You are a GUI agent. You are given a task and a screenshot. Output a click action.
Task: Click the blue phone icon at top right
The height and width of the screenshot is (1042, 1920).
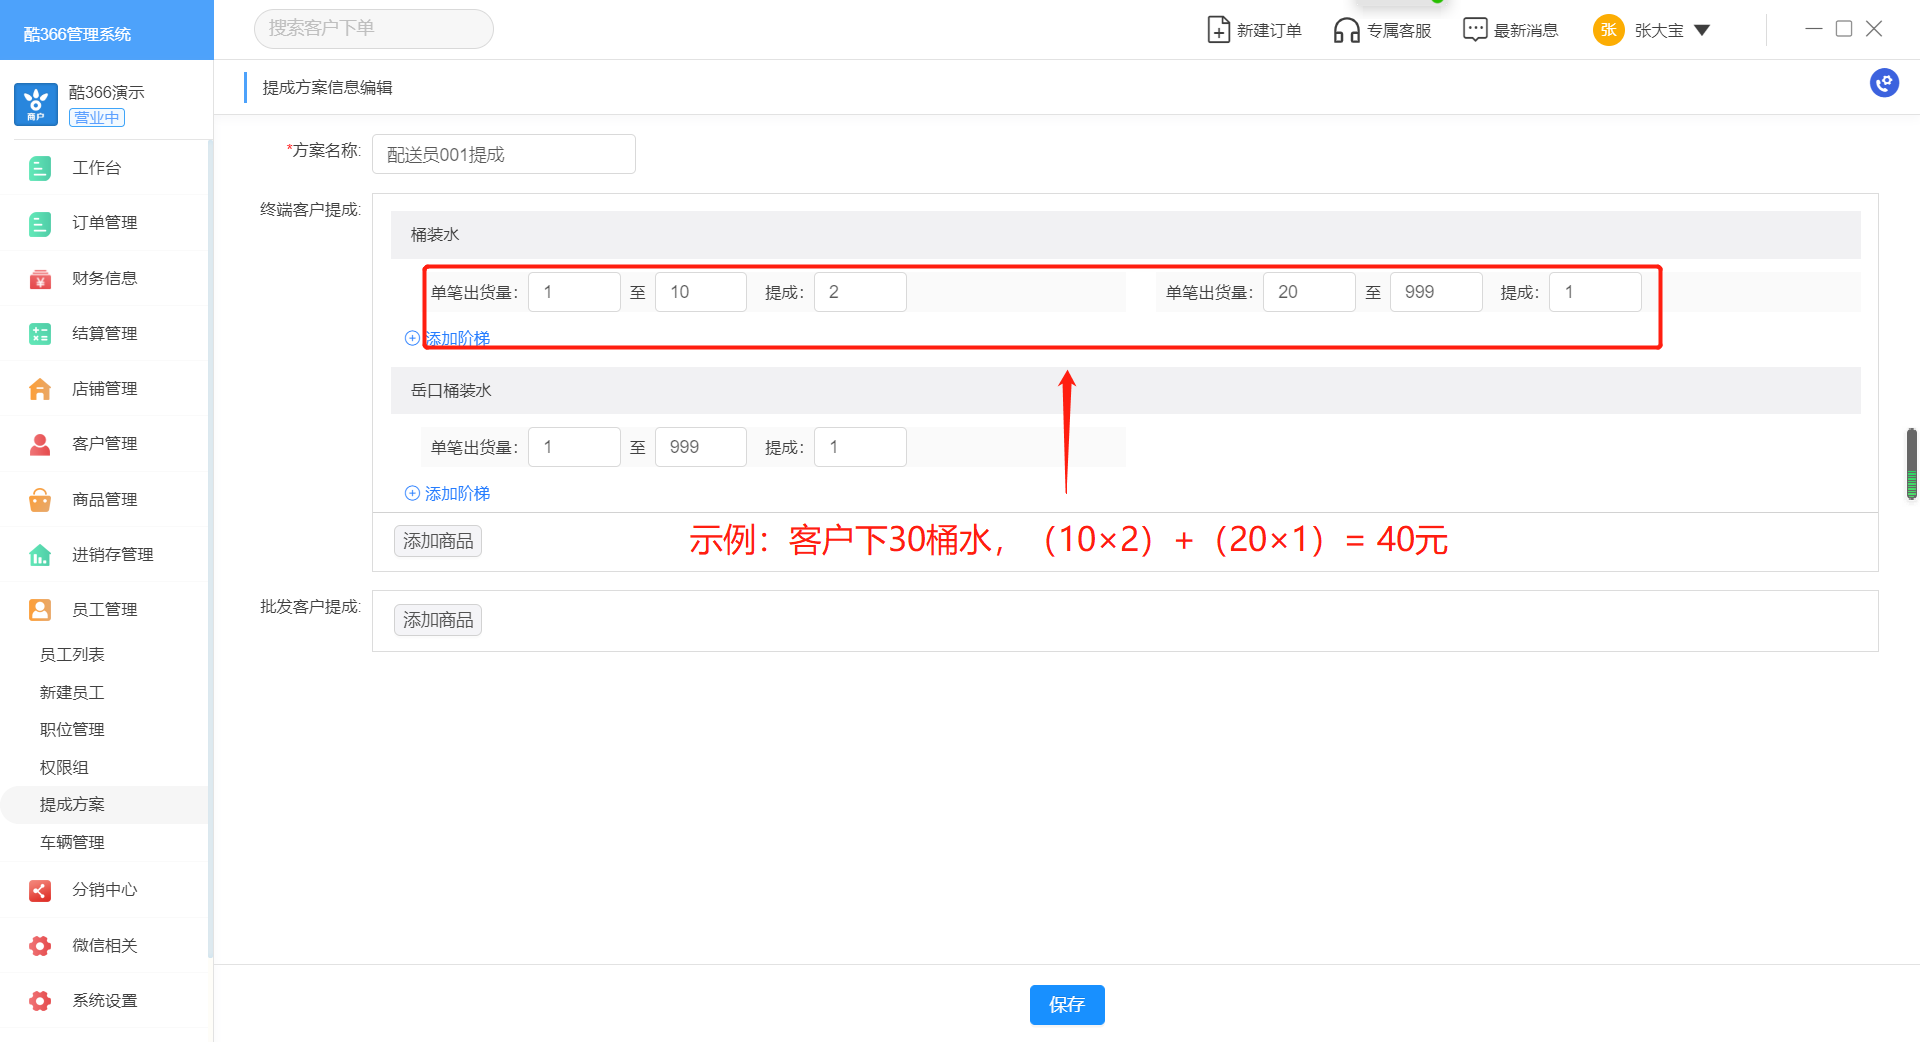coord(1884,83)
